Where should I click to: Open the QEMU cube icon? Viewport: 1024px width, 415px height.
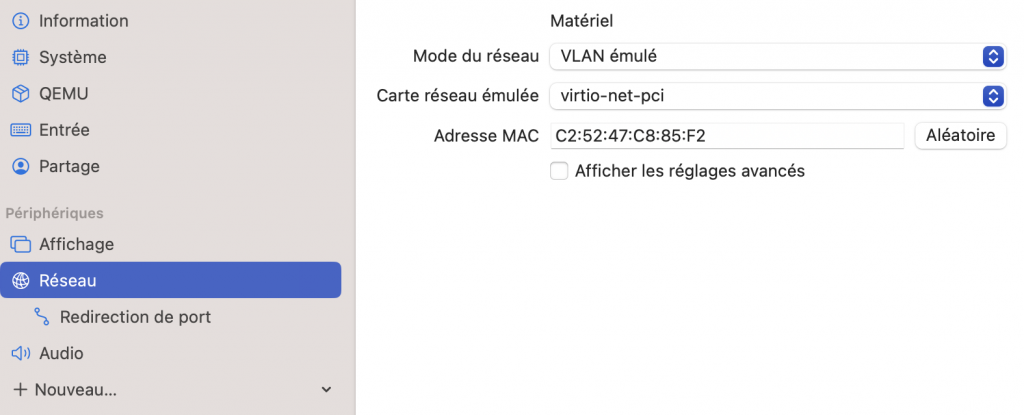[20, 93]
